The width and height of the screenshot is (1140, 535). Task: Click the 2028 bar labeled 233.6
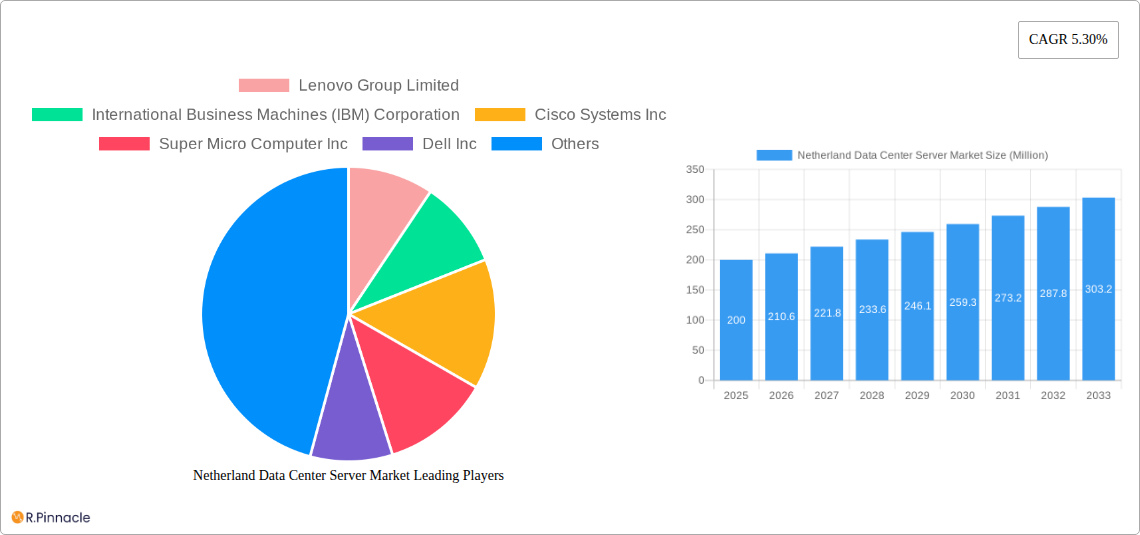click(x=872, y=310)
